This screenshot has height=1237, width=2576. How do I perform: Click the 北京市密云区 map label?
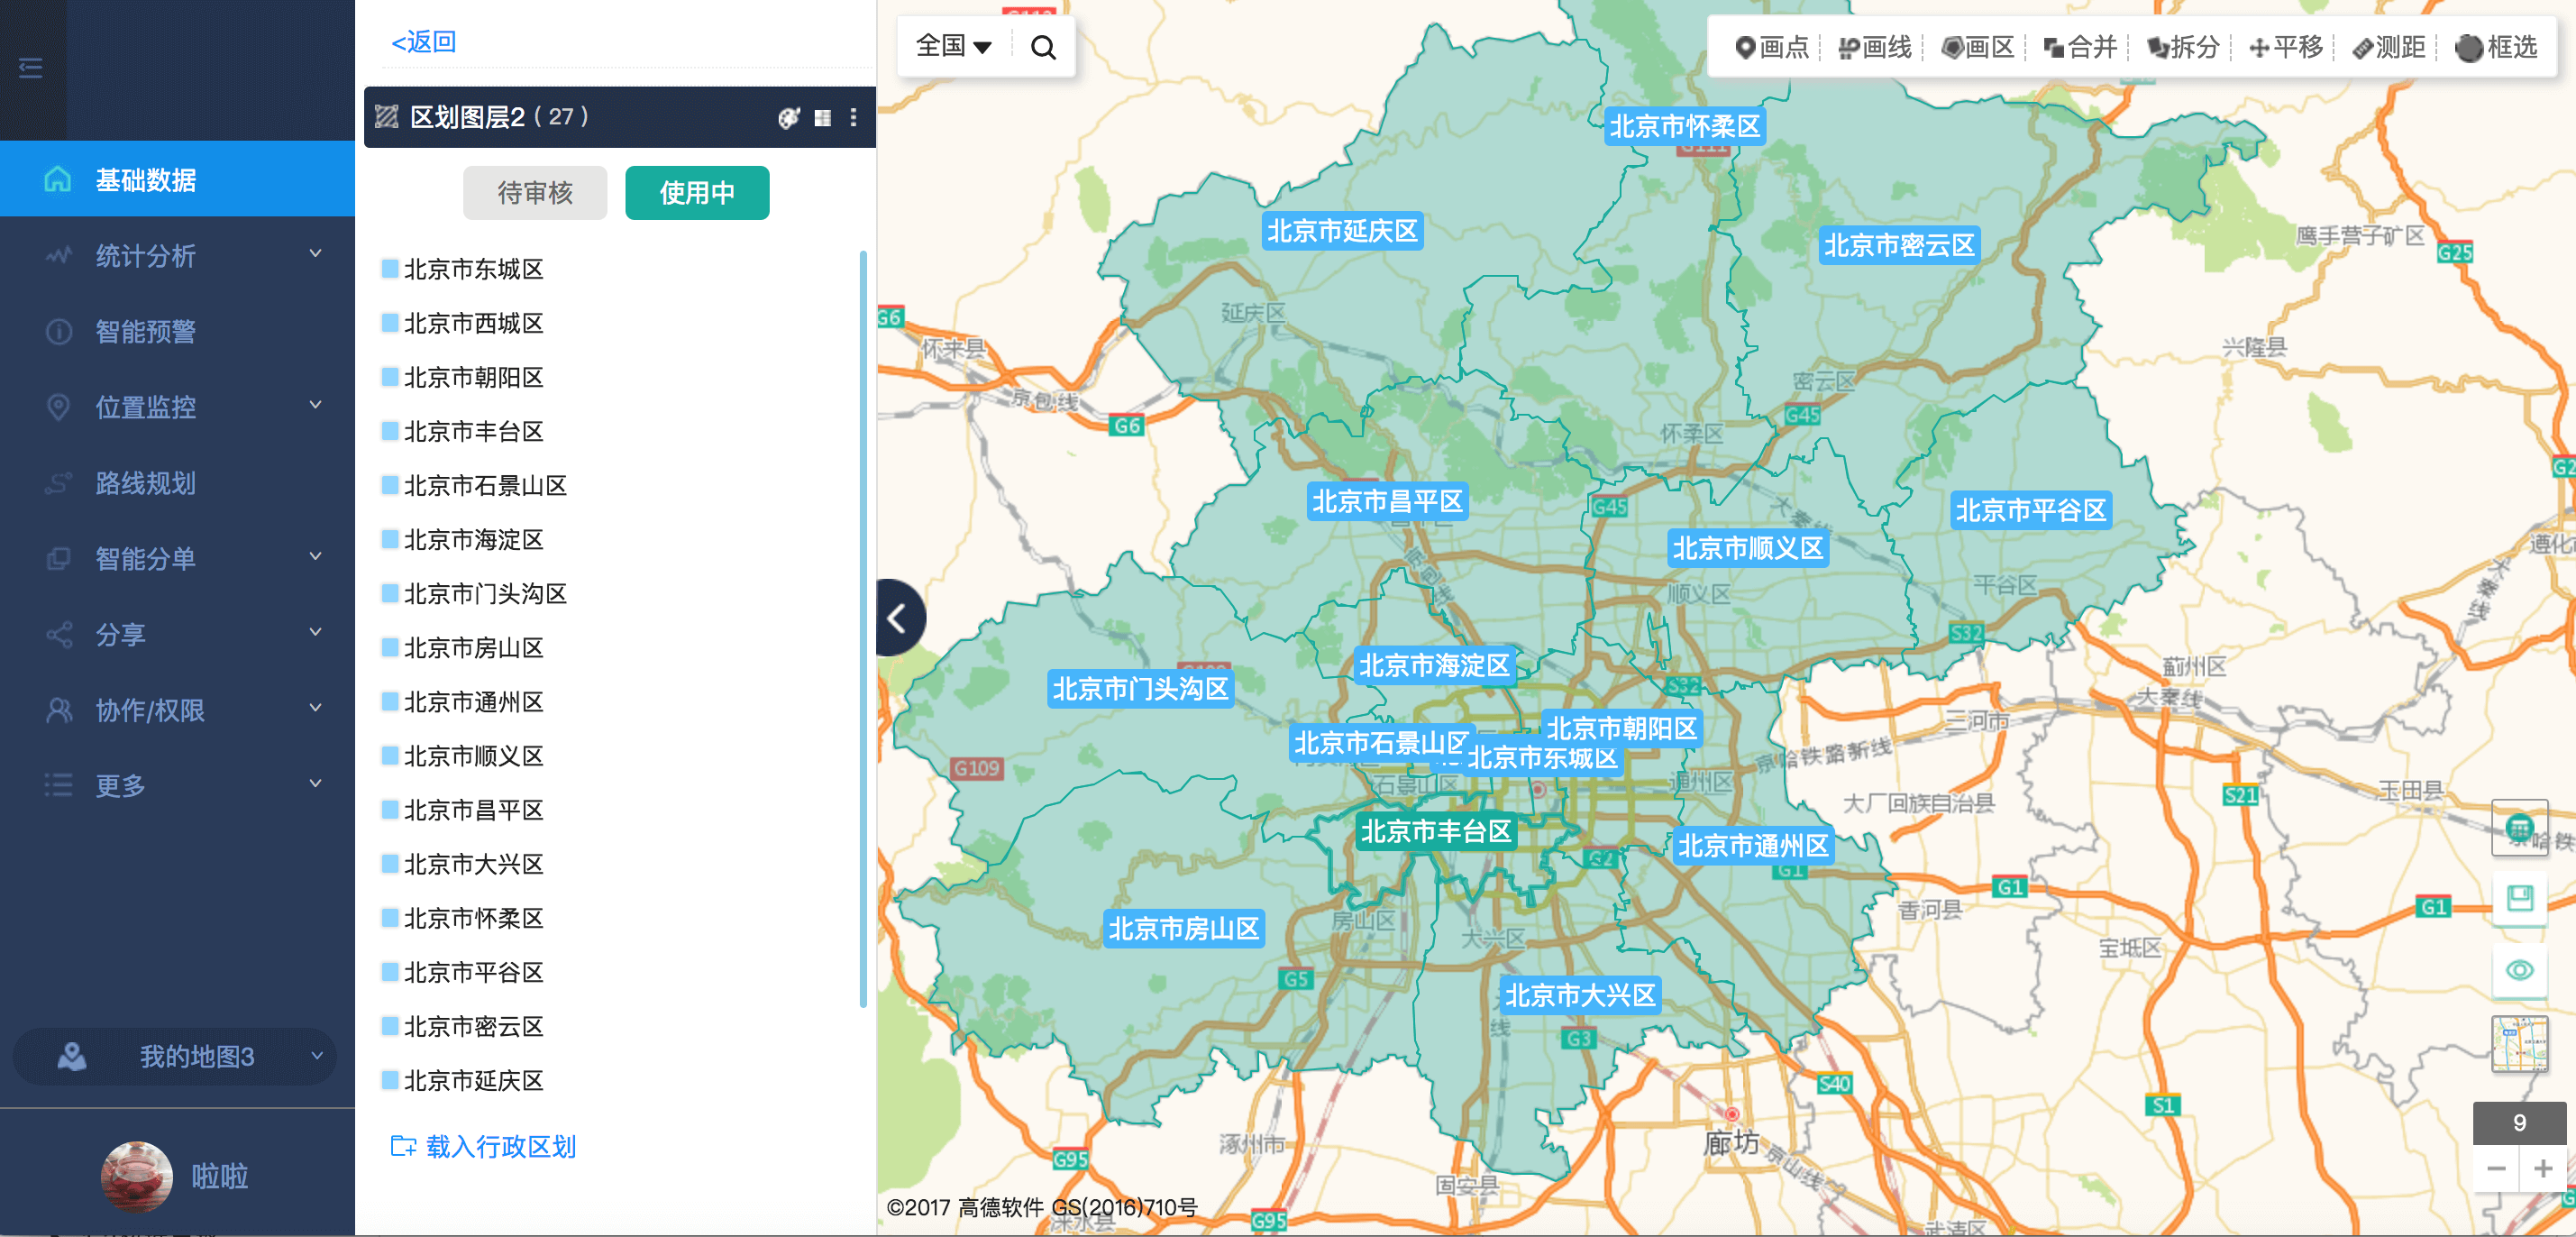1898,245
